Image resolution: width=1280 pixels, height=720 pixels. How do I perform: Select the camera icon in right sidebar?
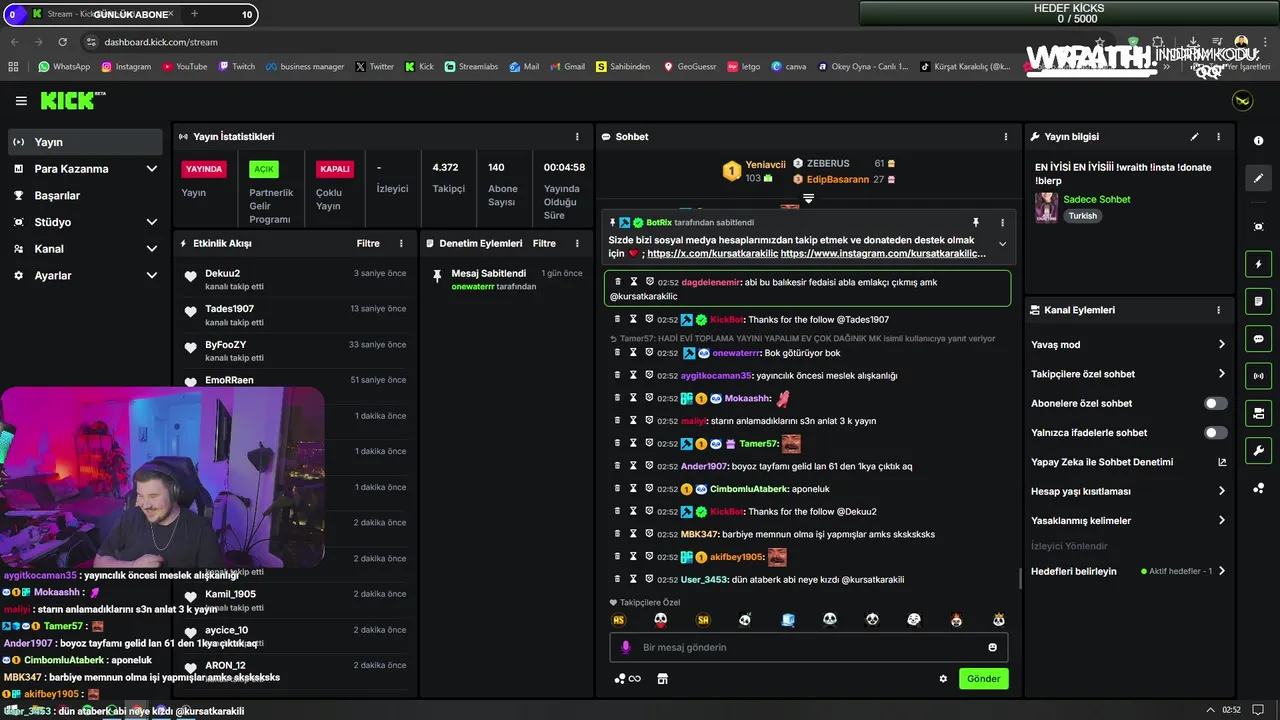tap(1259, 413)
